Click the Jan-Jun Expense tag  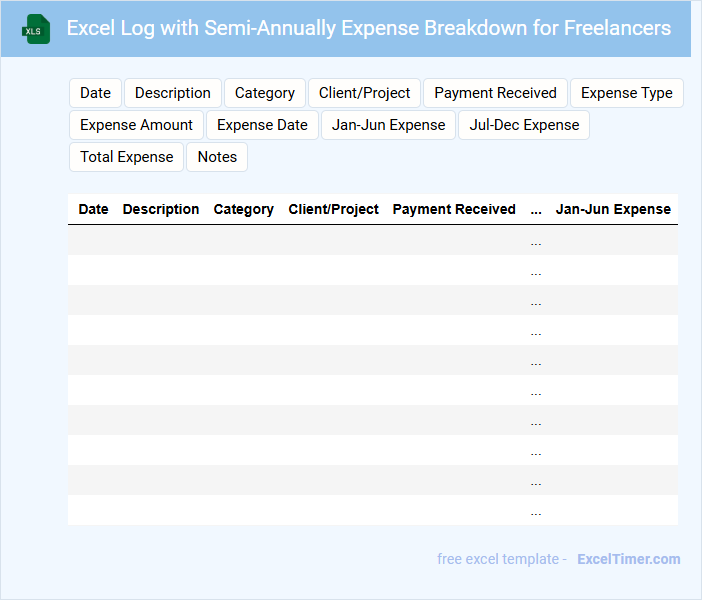click(389, 125)
